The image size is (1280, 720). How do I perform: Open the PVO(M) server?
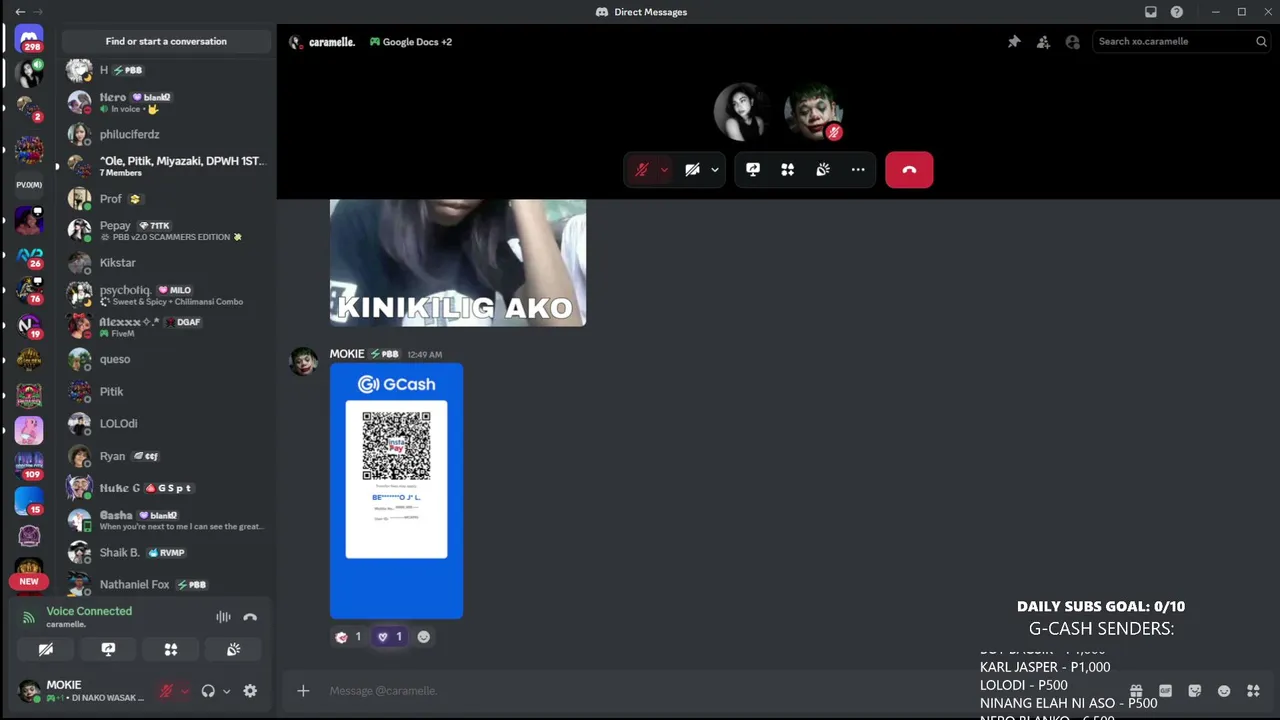pos(29,185)
